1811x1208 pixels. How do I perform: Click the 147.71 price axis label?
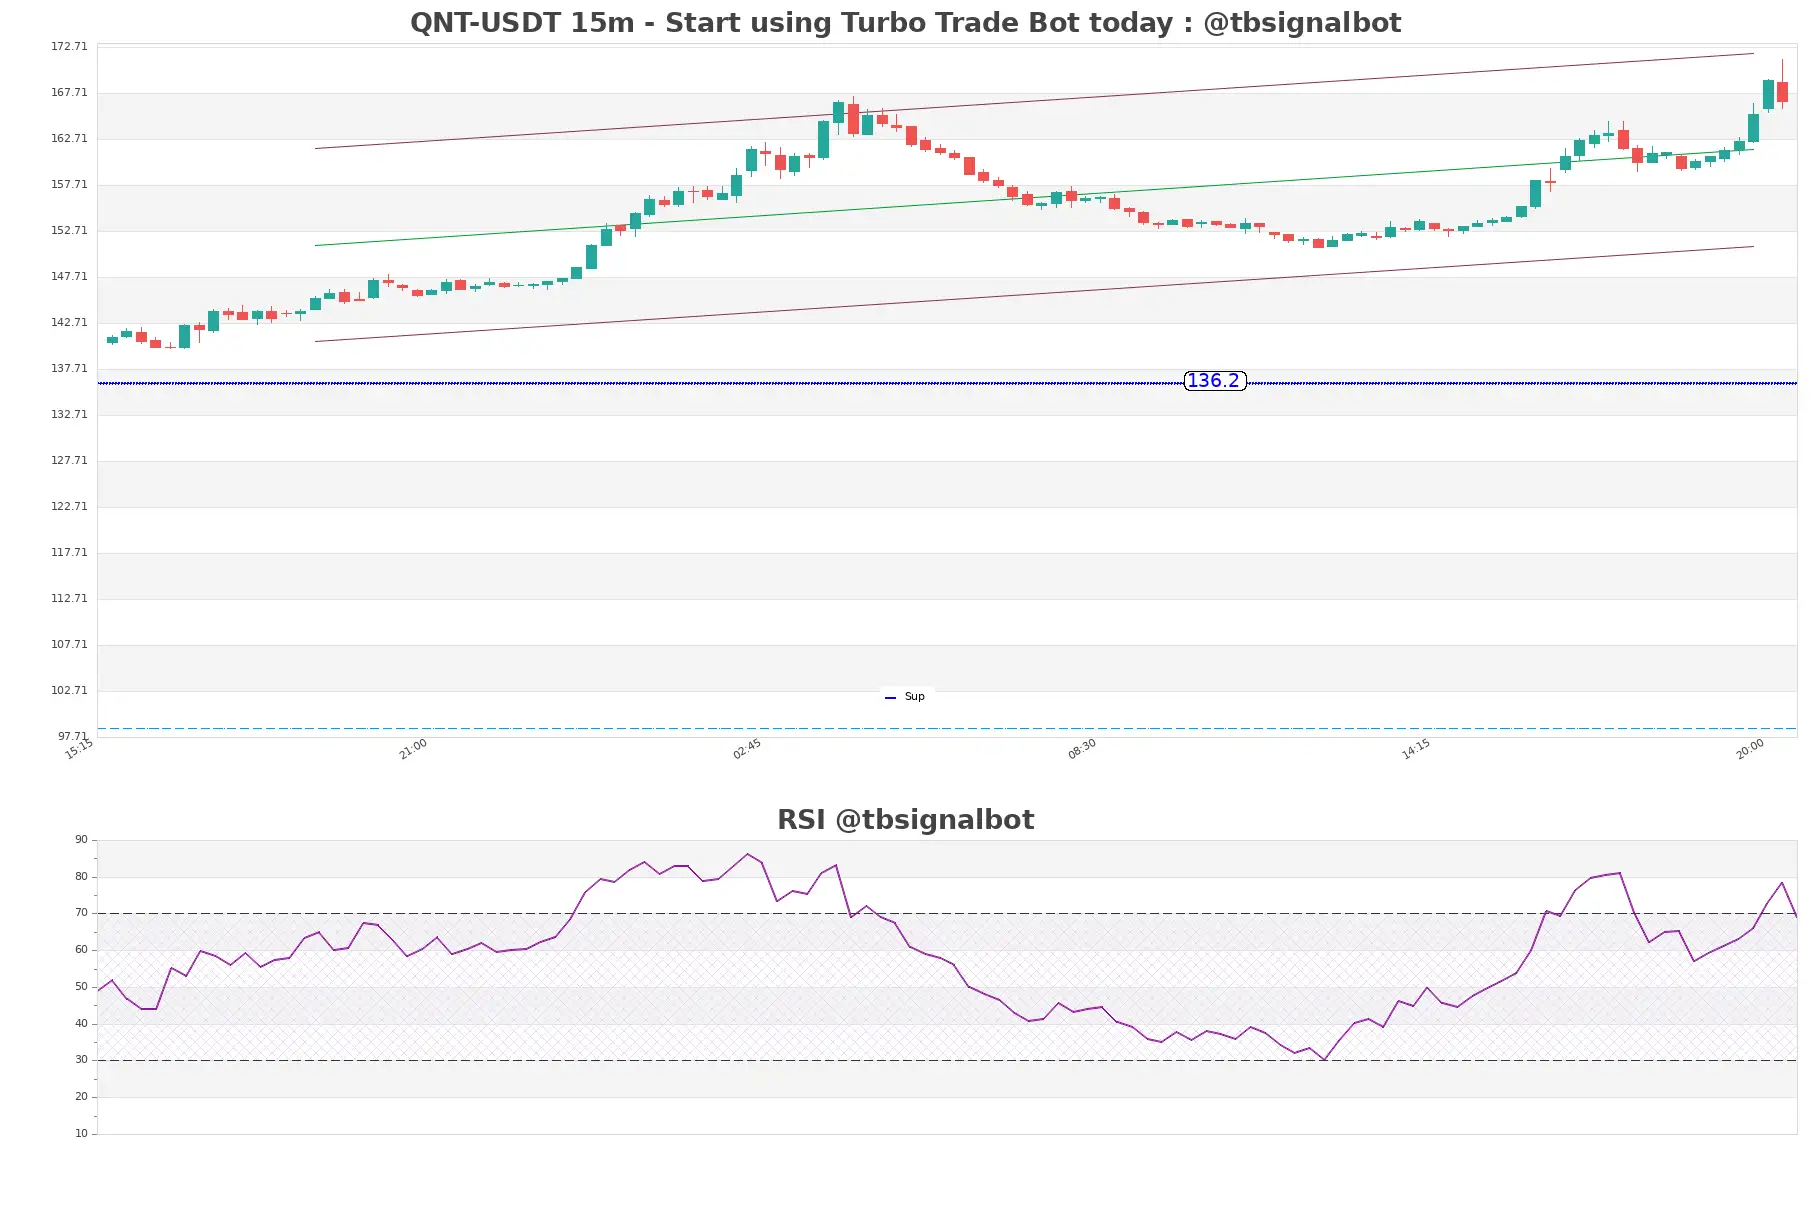pos(69,276)
